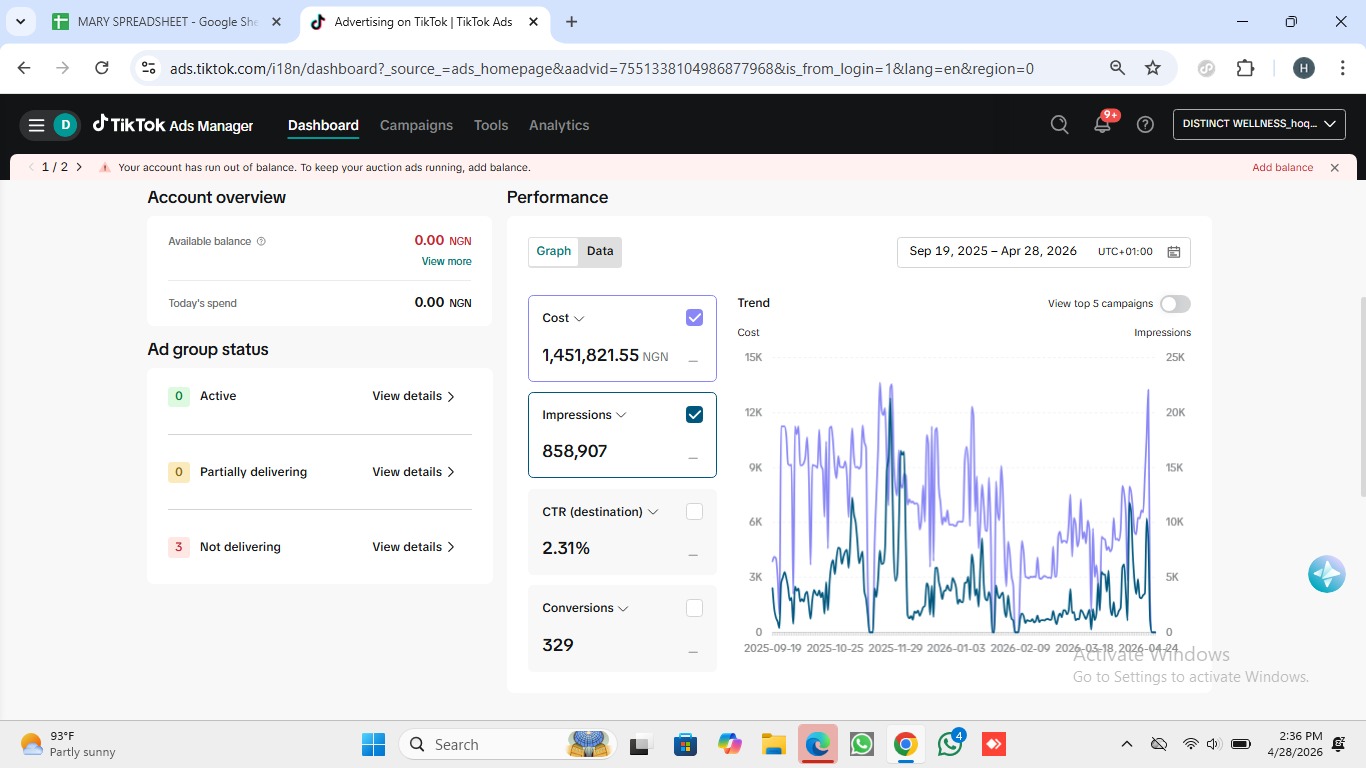This screenshot has height=768, width=1366.
Task: Open the Campaigns tab
Action: coord(416,125)
